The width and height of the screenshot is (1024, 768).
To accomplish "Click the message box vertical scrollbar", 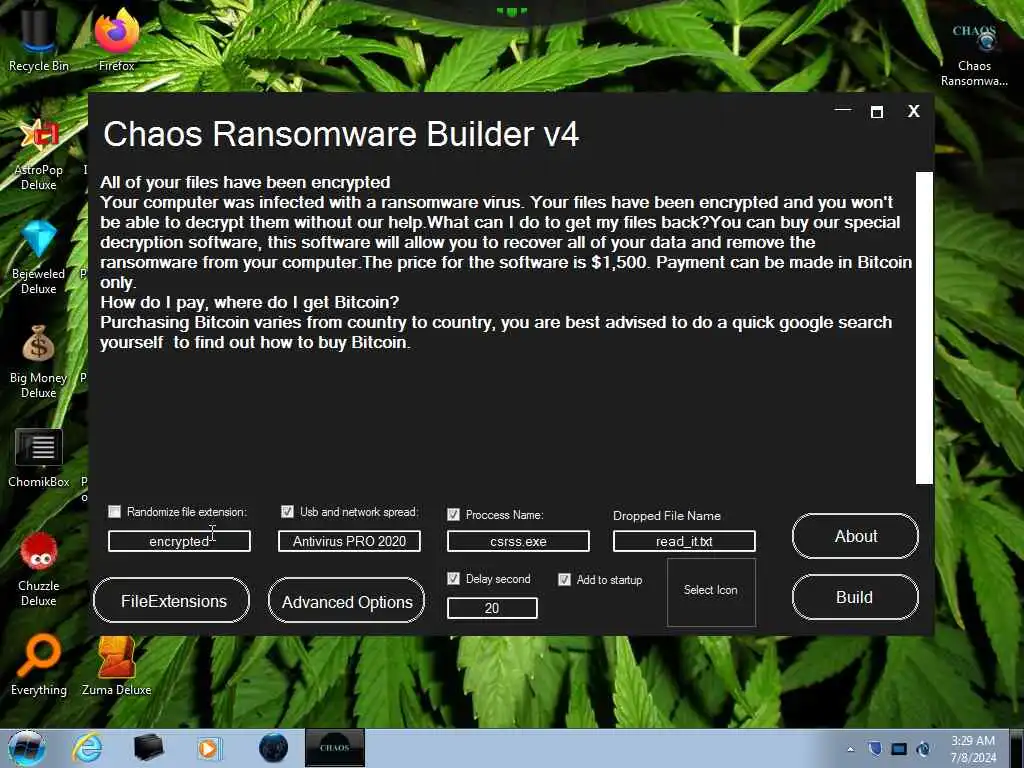I will [924, 328].
